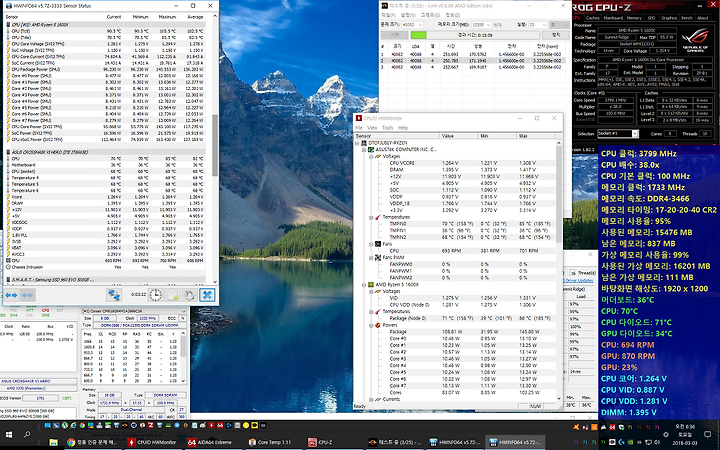Screen dimensions: 720x450
Task: Switch to CPU-Z Graphics tab
Action: pos(669,18)
